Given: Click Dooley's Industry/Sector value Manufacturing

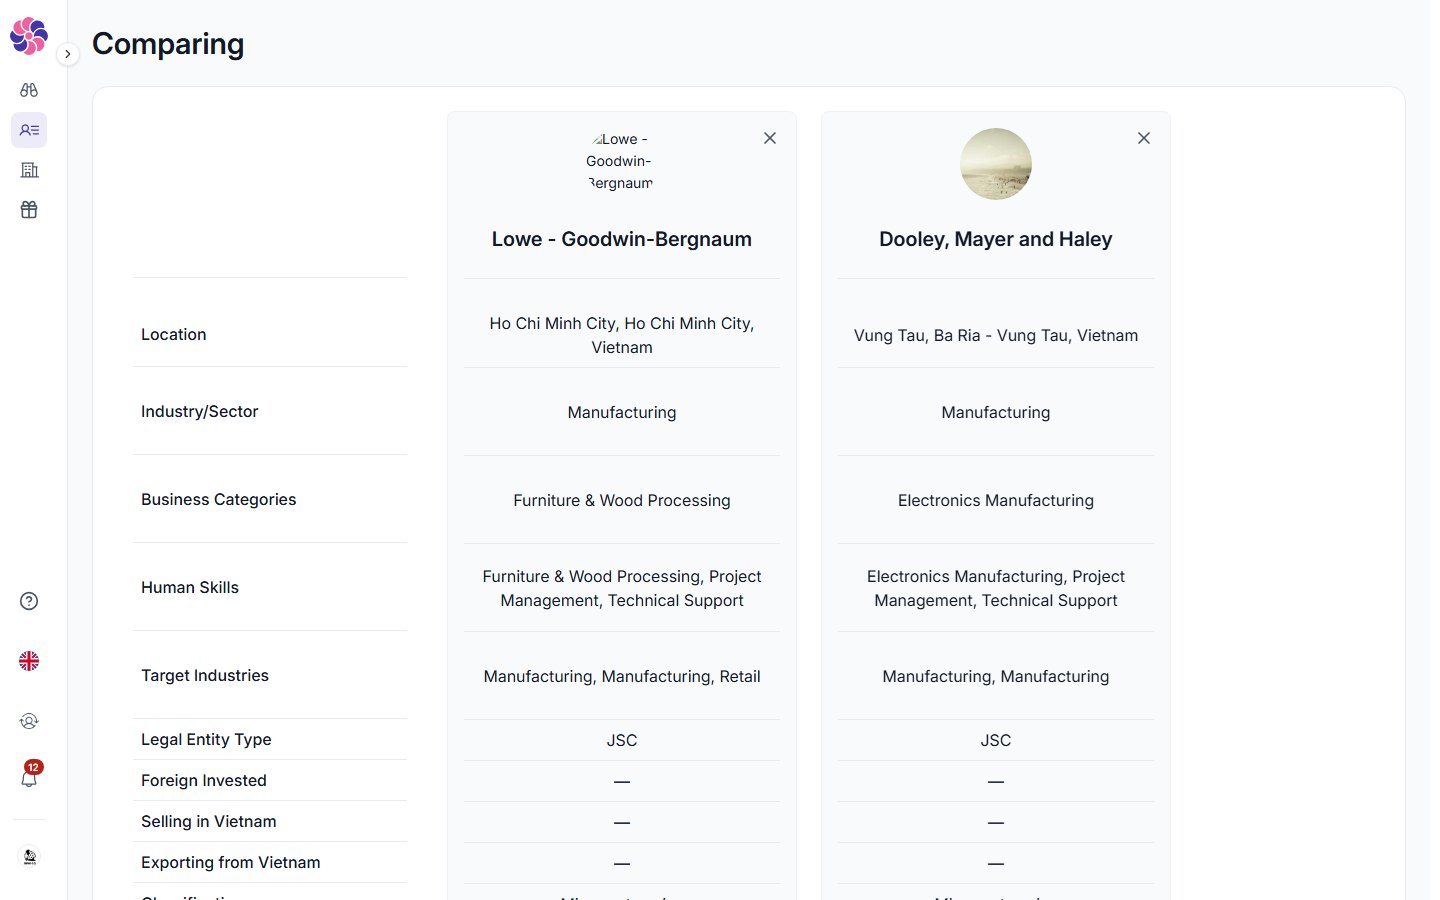Looking at the screenshot, I should 996,412.
